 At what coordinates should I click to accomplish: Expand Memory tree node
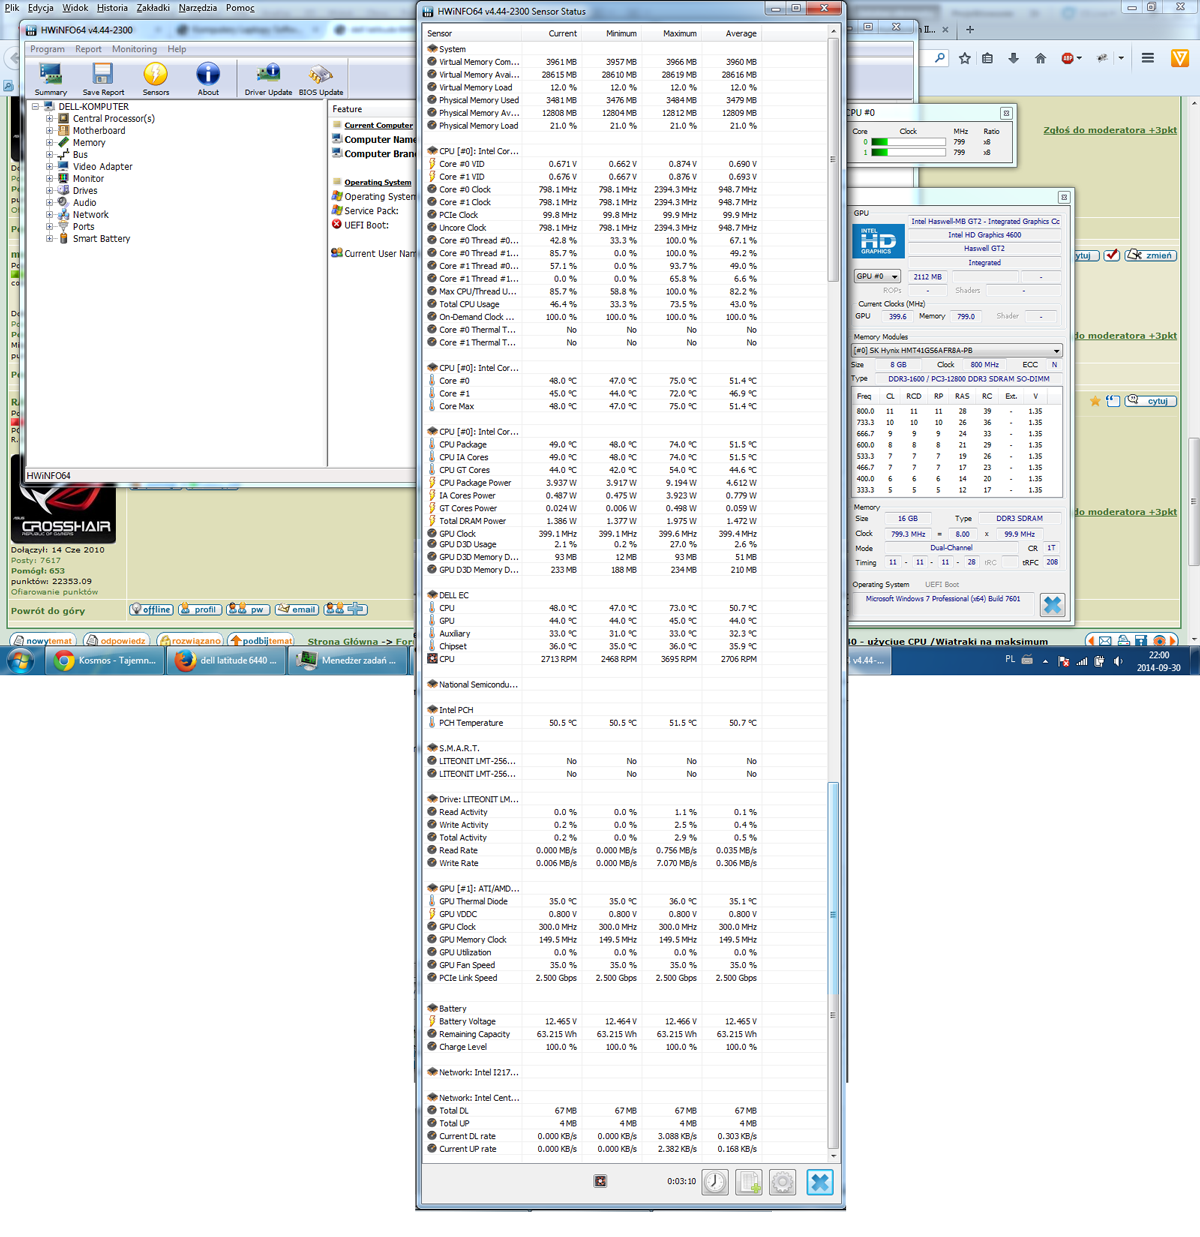point(50,142)
